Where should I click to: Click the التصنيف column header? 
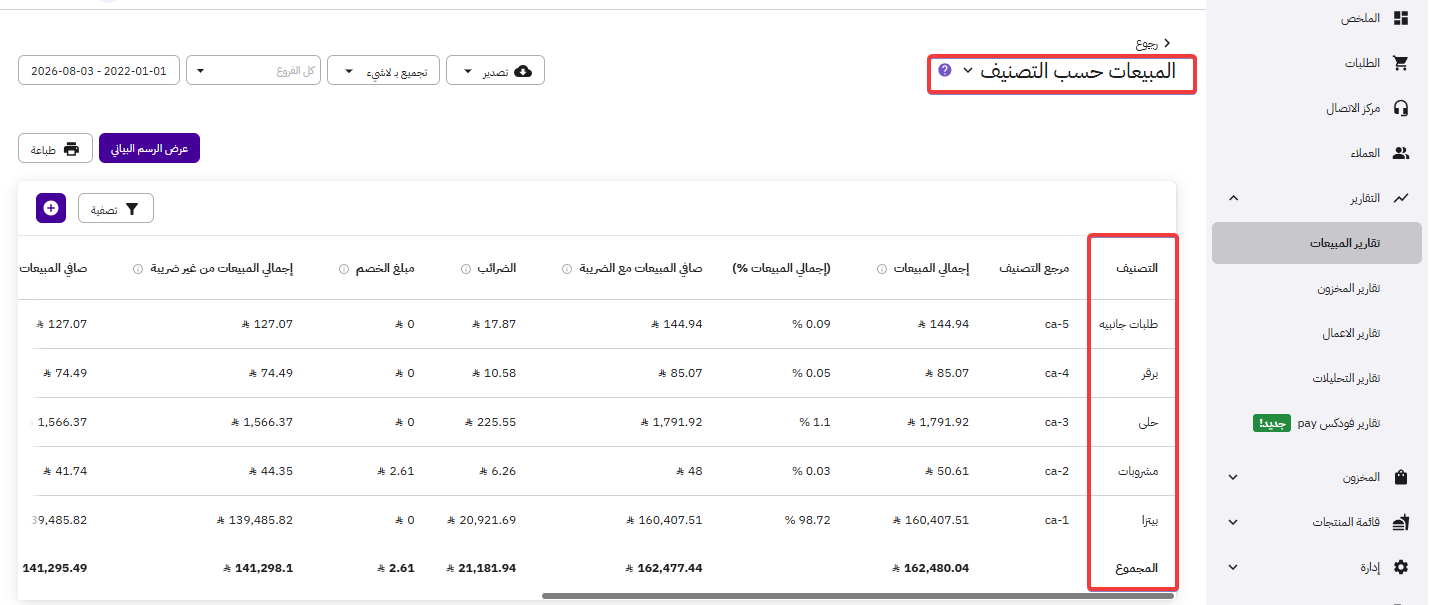click(1137, 268)
